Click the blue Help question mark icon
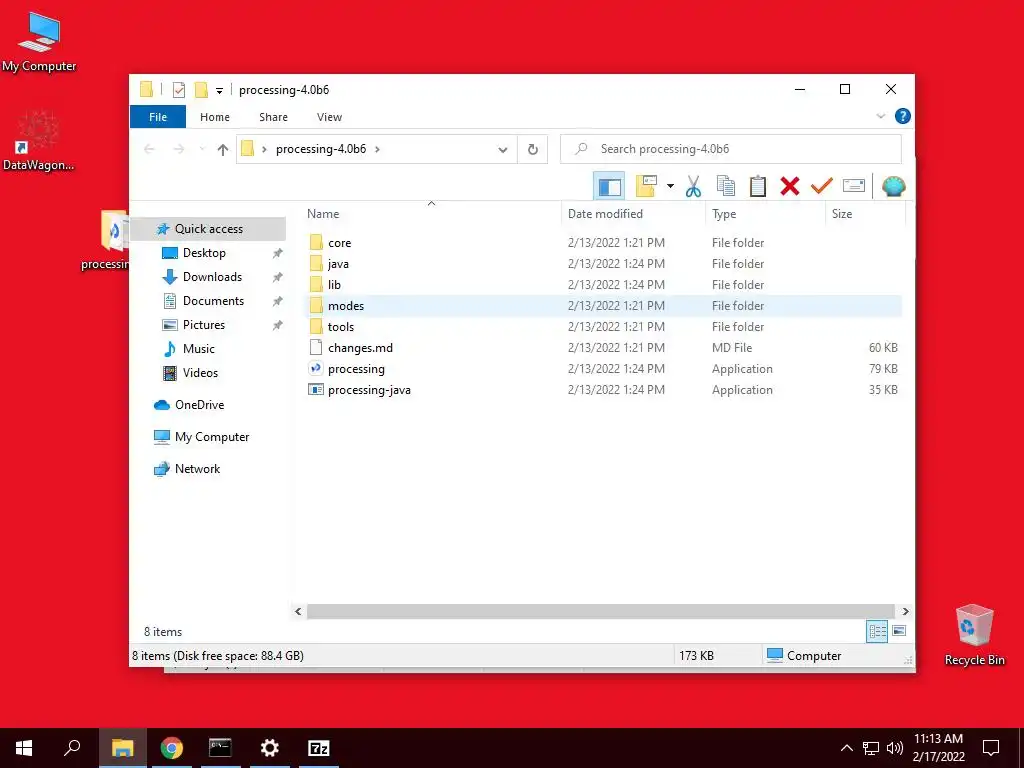The height and width of the screenshot is (768, 1024). (x=903, y=116)
